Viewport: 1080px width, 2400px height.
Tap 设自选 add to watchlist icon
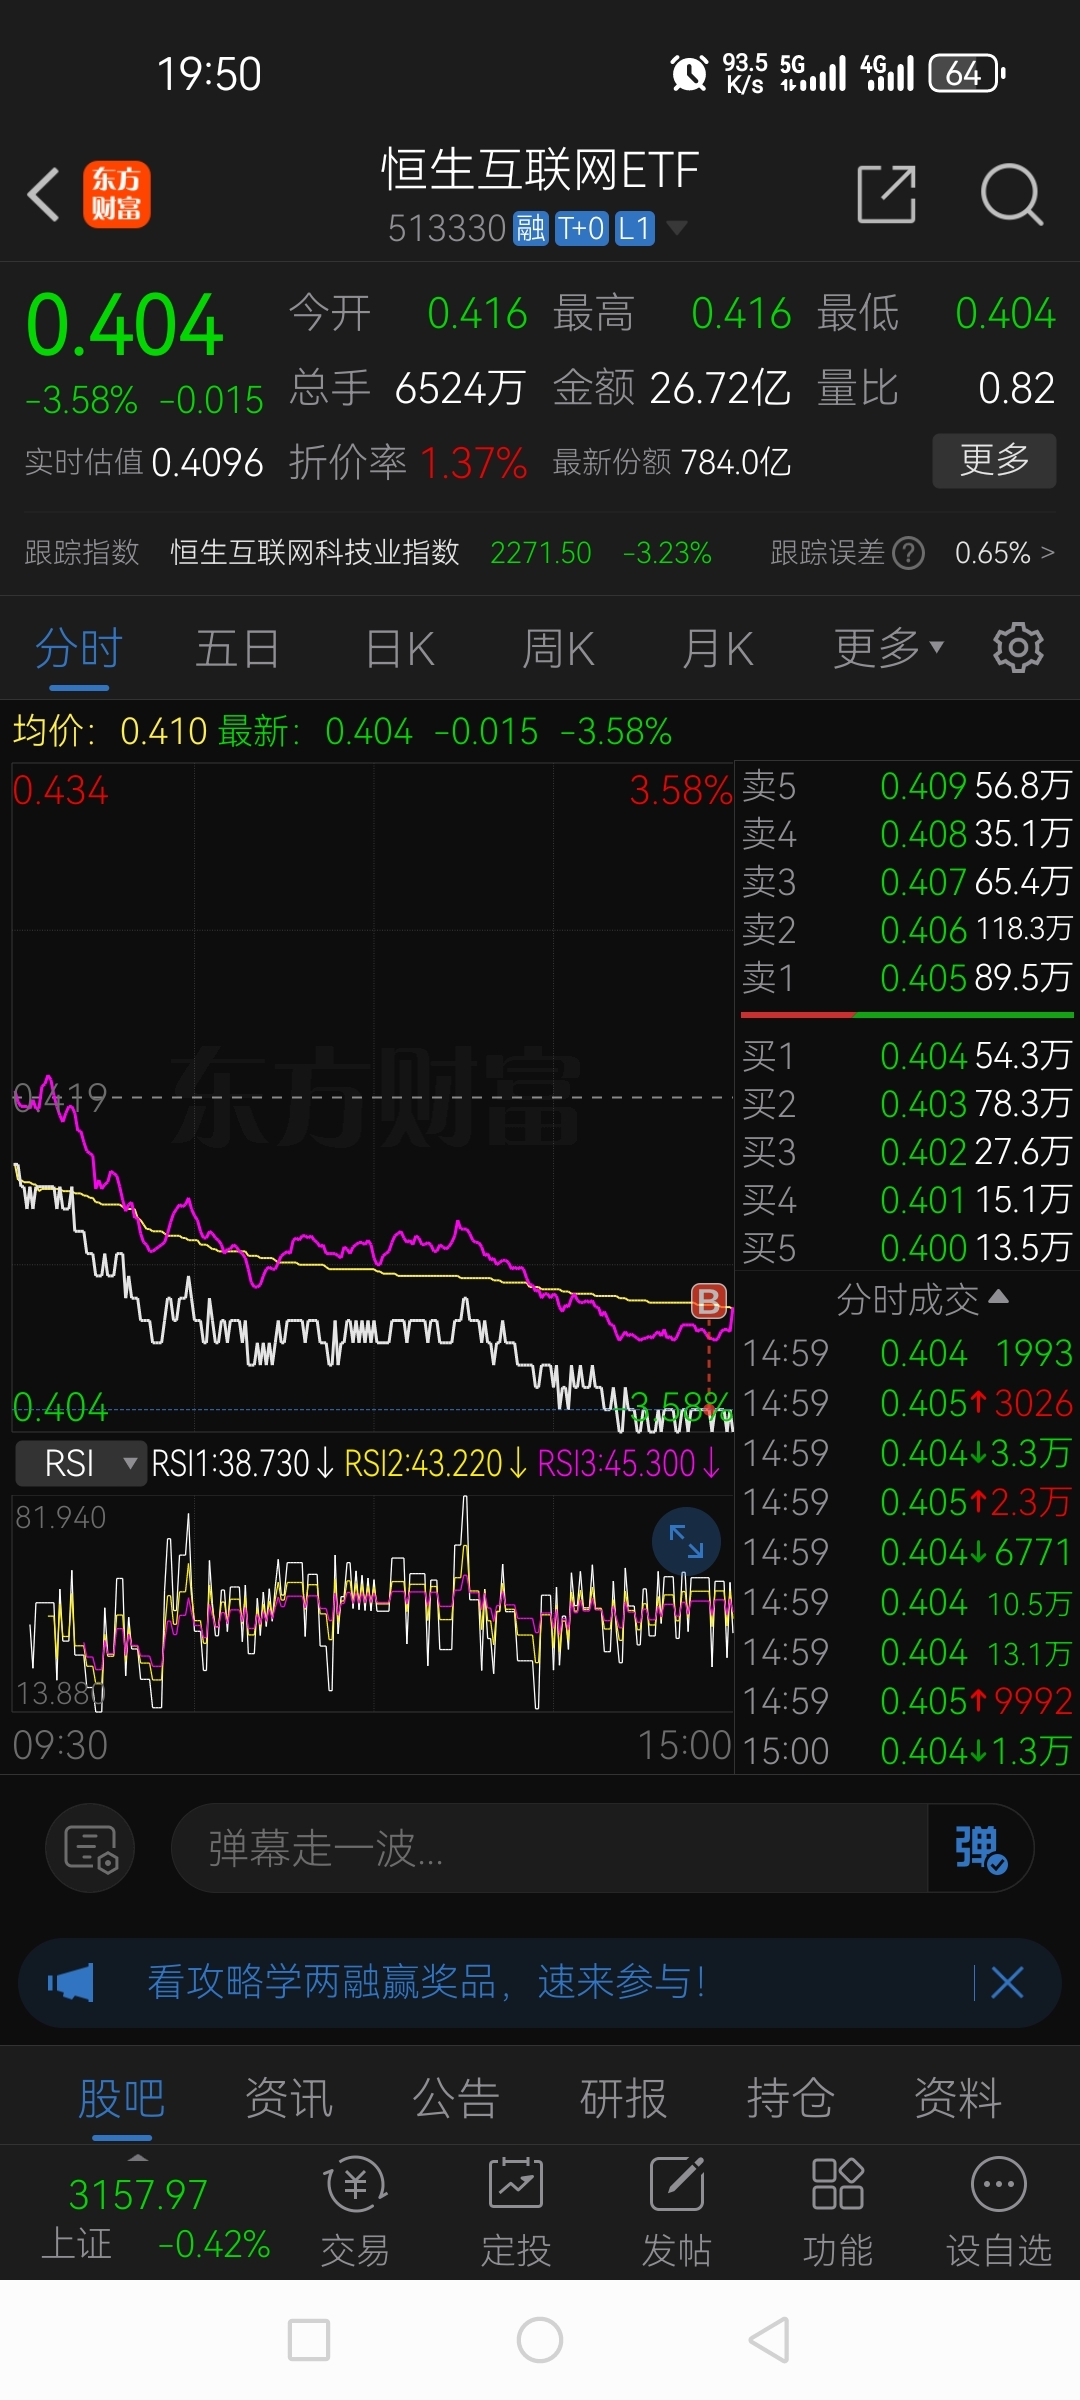pos(999,2212)
